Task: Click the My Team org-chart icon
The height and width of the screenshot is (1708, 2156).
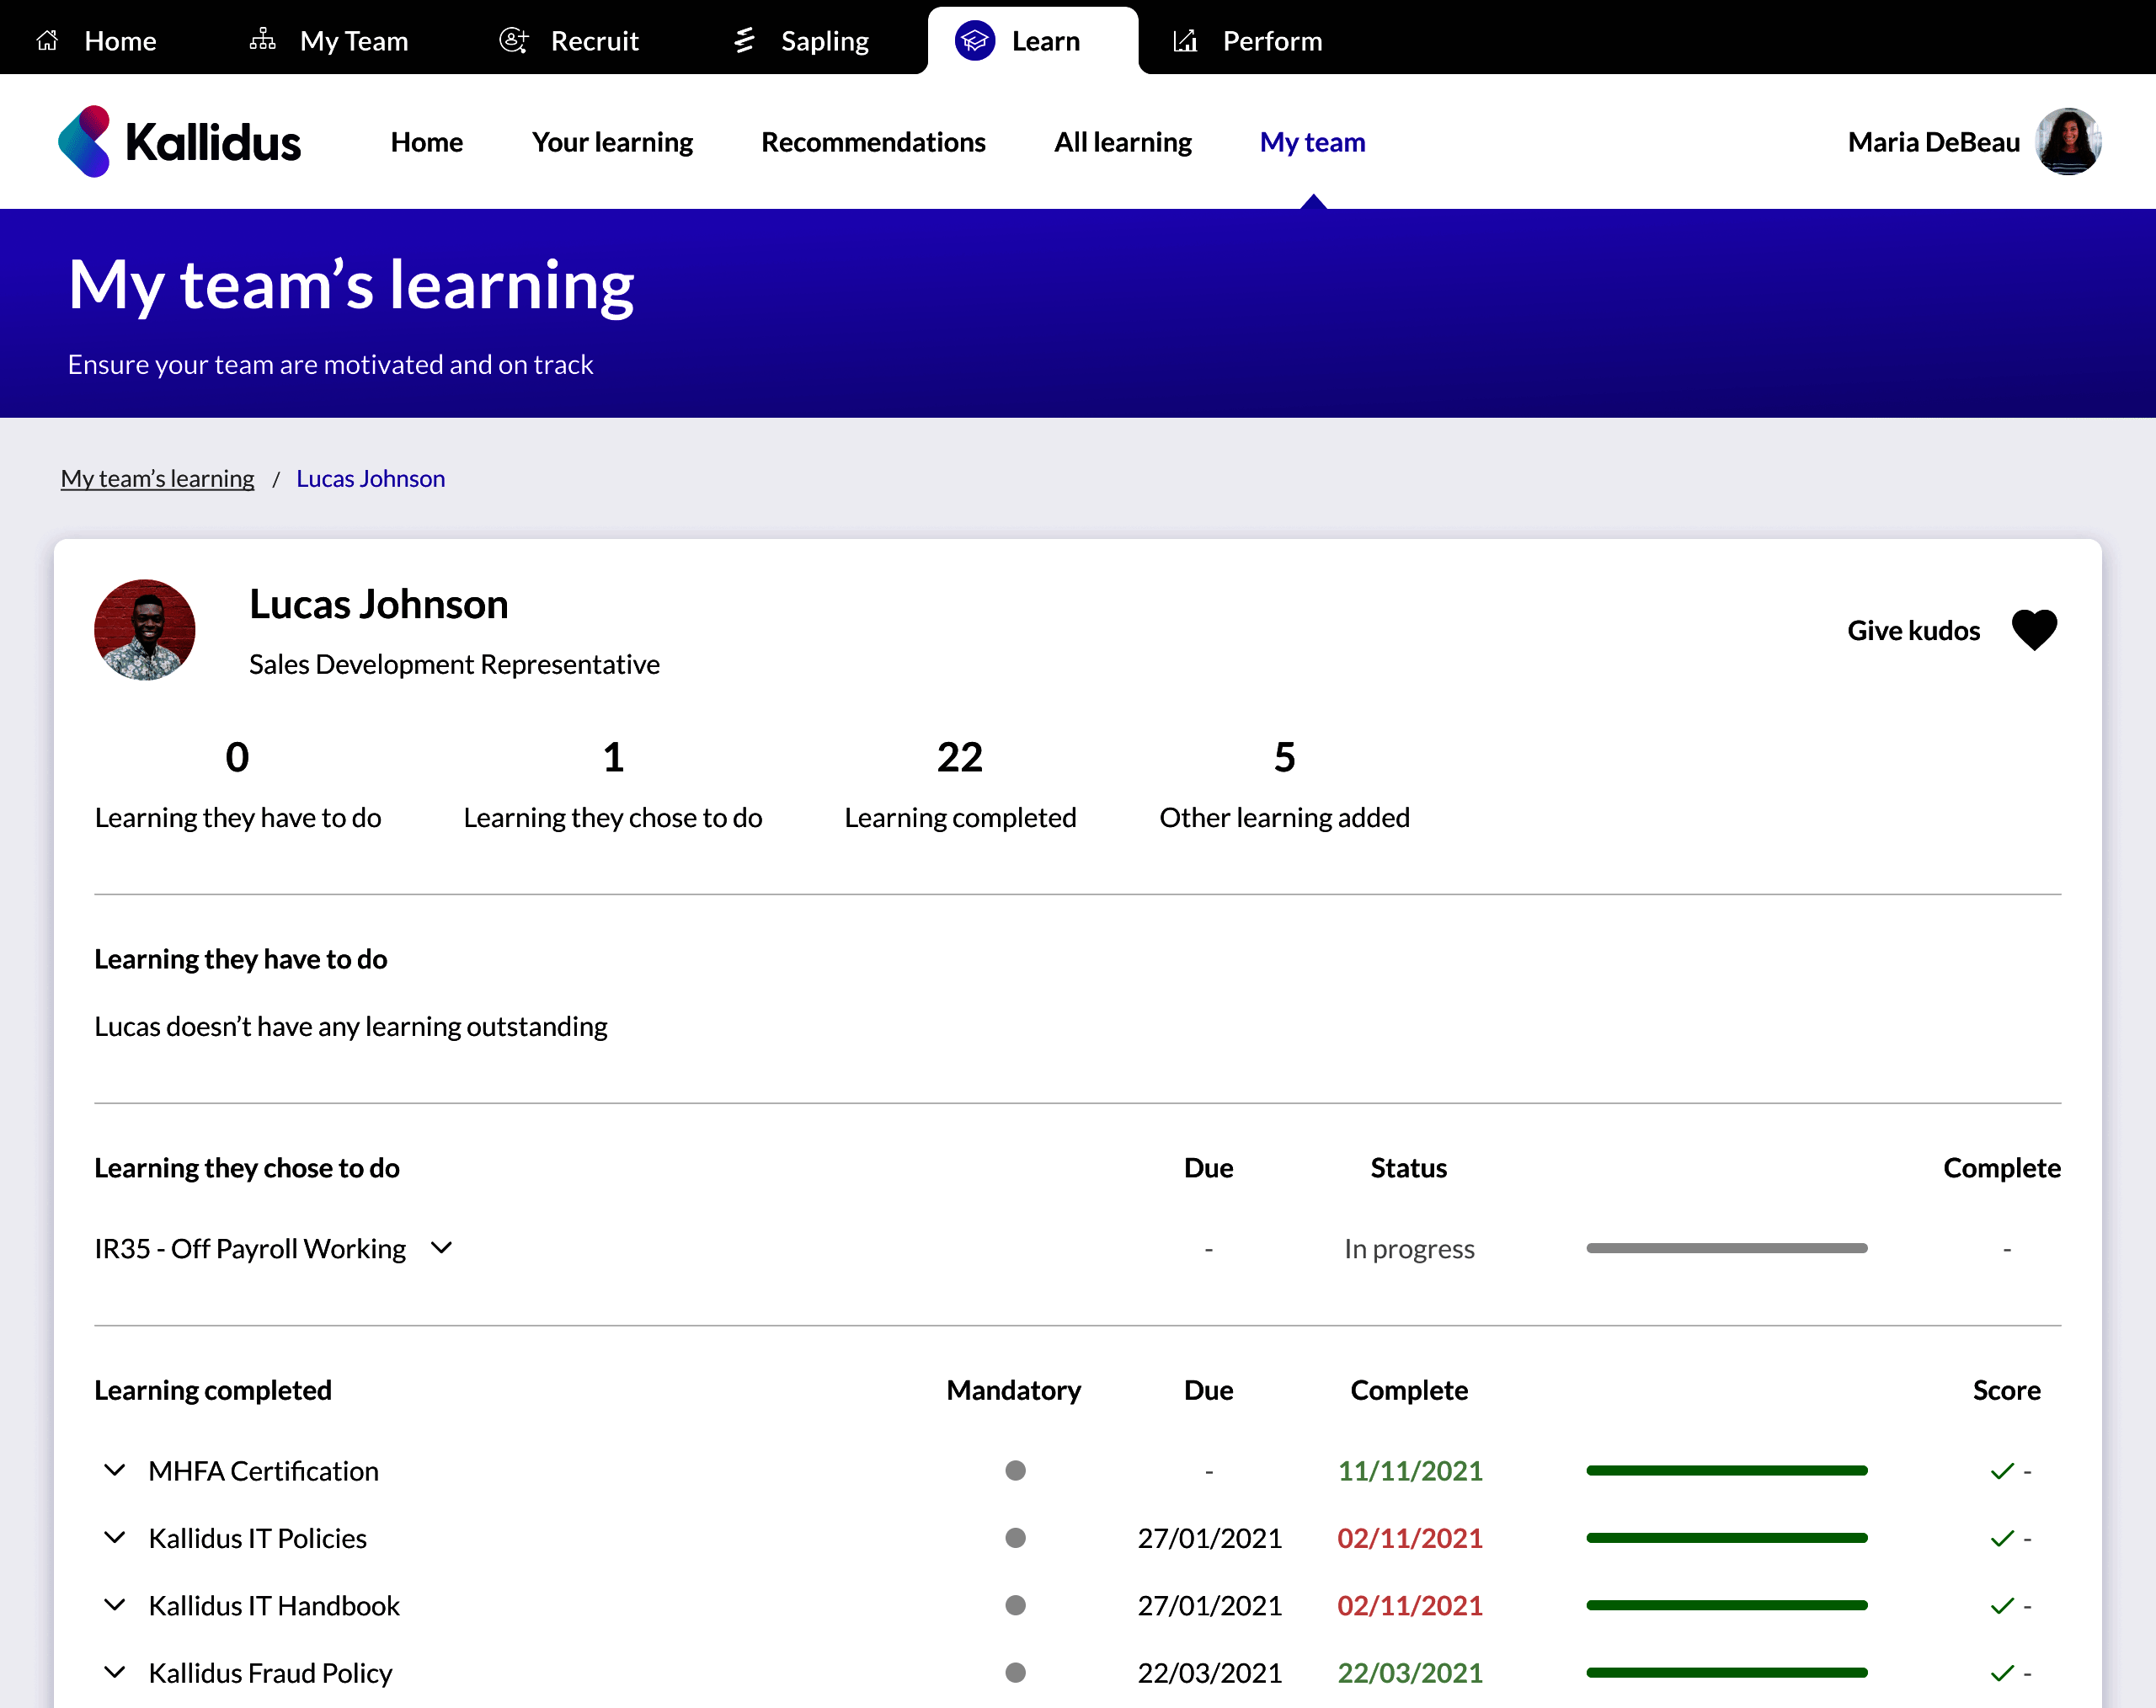Action: pyautogui.click(x=263, y=40)
